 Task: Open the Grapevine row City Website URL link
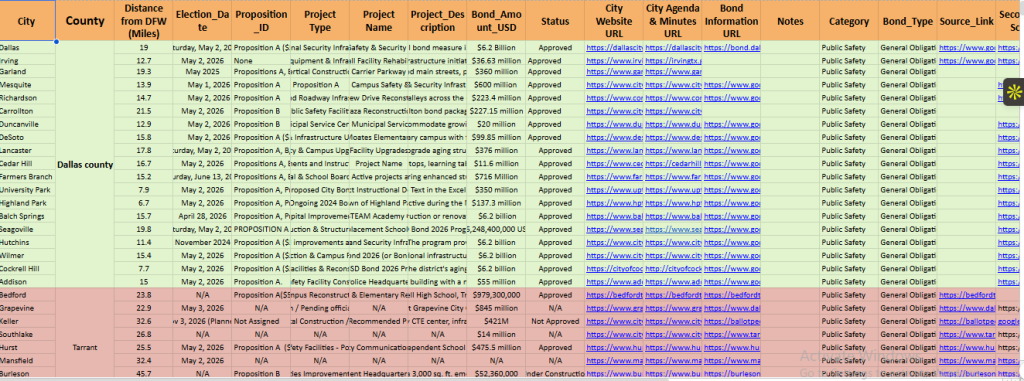coord(615,308)
